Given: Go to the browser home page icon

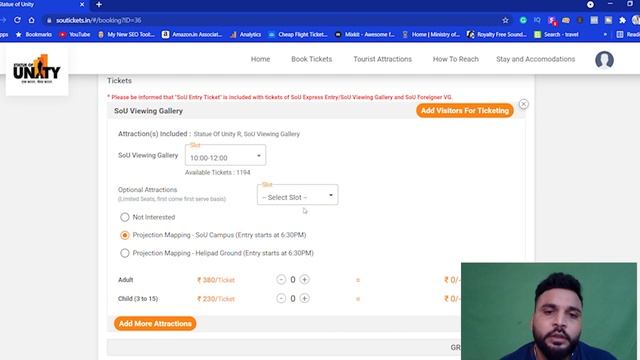Looking at the screenshot, I should (x=31, y=20).
